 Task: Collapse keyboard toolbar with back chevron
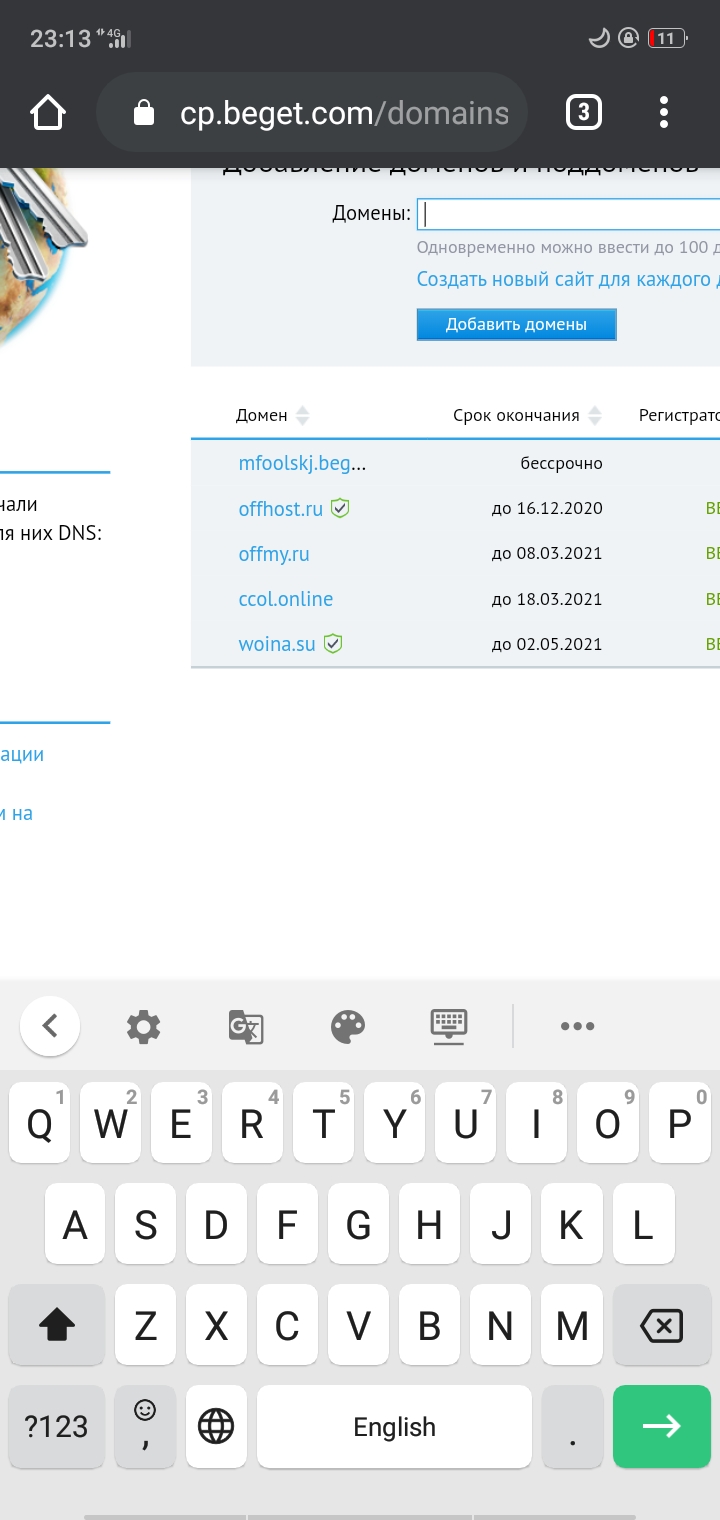click(50, 1026)
